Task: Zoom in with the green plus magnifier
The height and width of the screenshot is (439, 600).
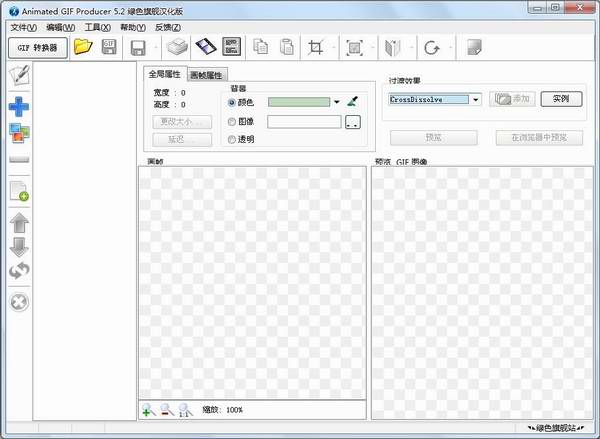Action: tap(148, 410)
